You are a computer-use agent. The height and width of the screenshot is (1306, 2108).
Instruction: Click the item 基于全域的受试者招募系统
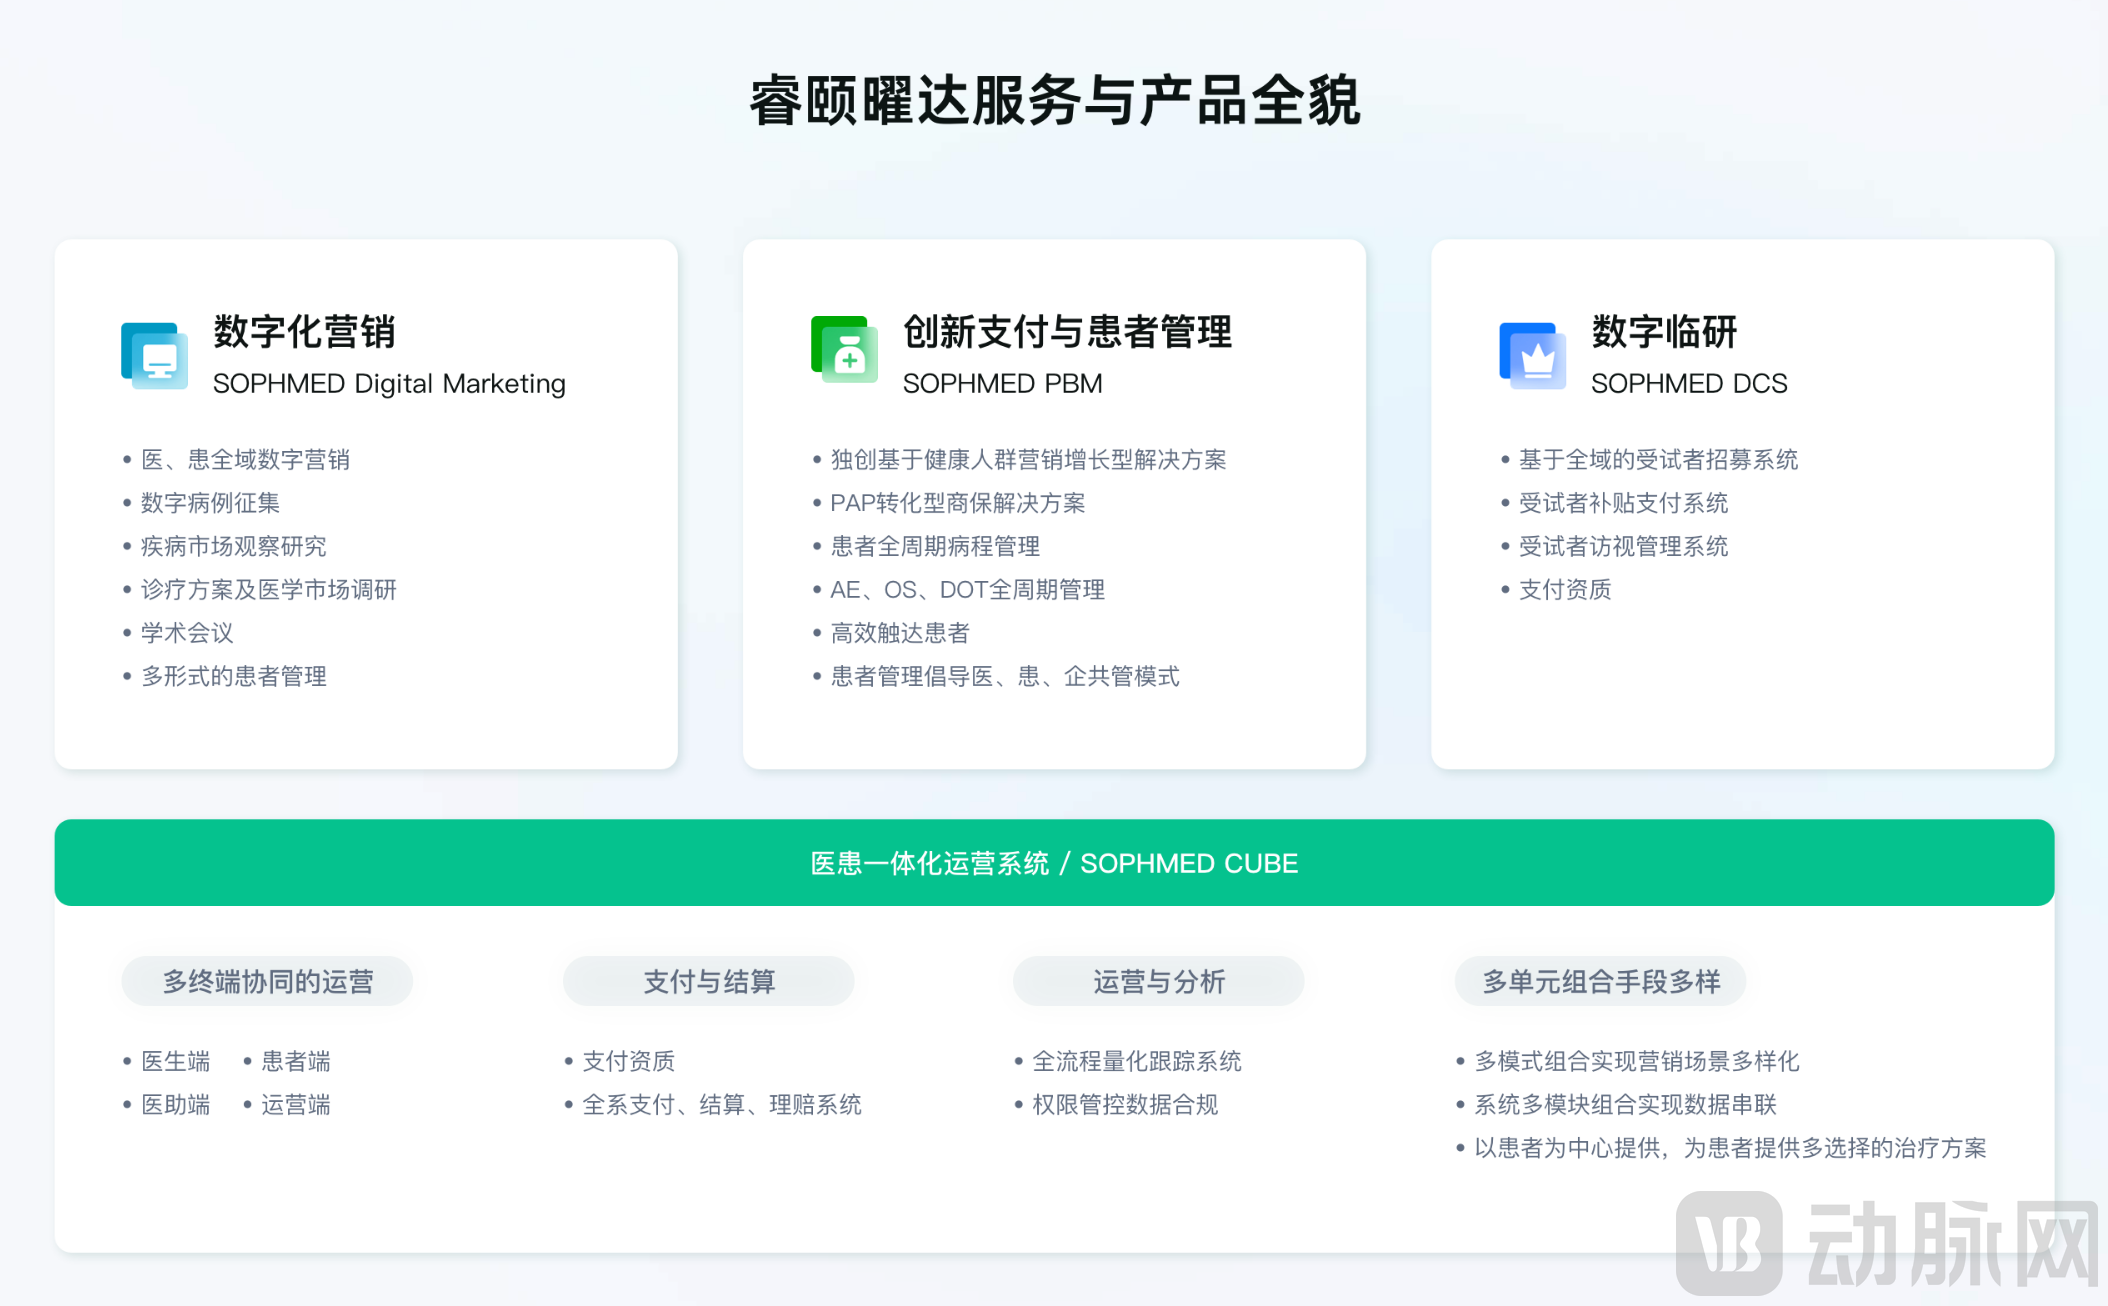[1658, 460]
